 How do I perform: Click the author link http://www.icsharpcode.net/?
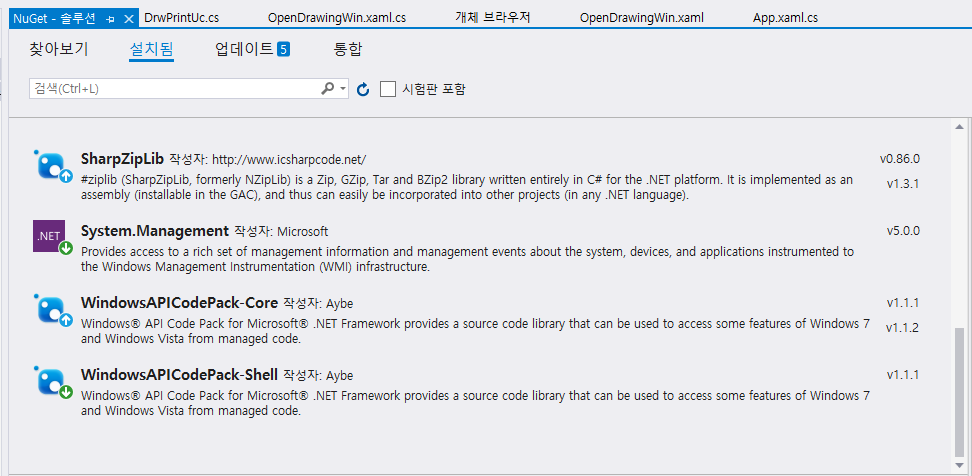click(x=289, y=160)
